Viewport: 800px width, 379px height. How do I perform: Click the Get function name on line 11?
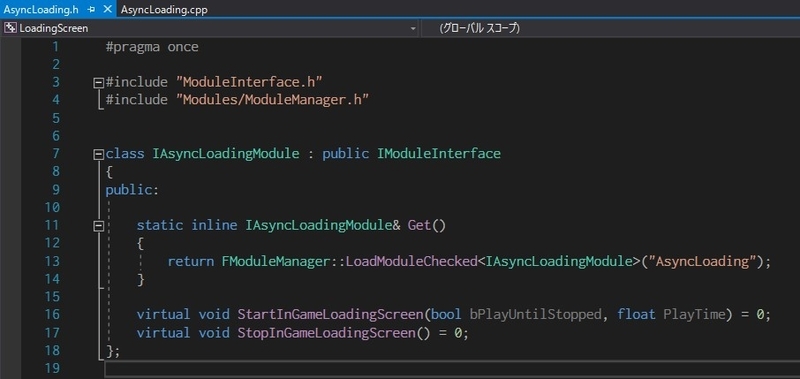(x=419, y=225)
